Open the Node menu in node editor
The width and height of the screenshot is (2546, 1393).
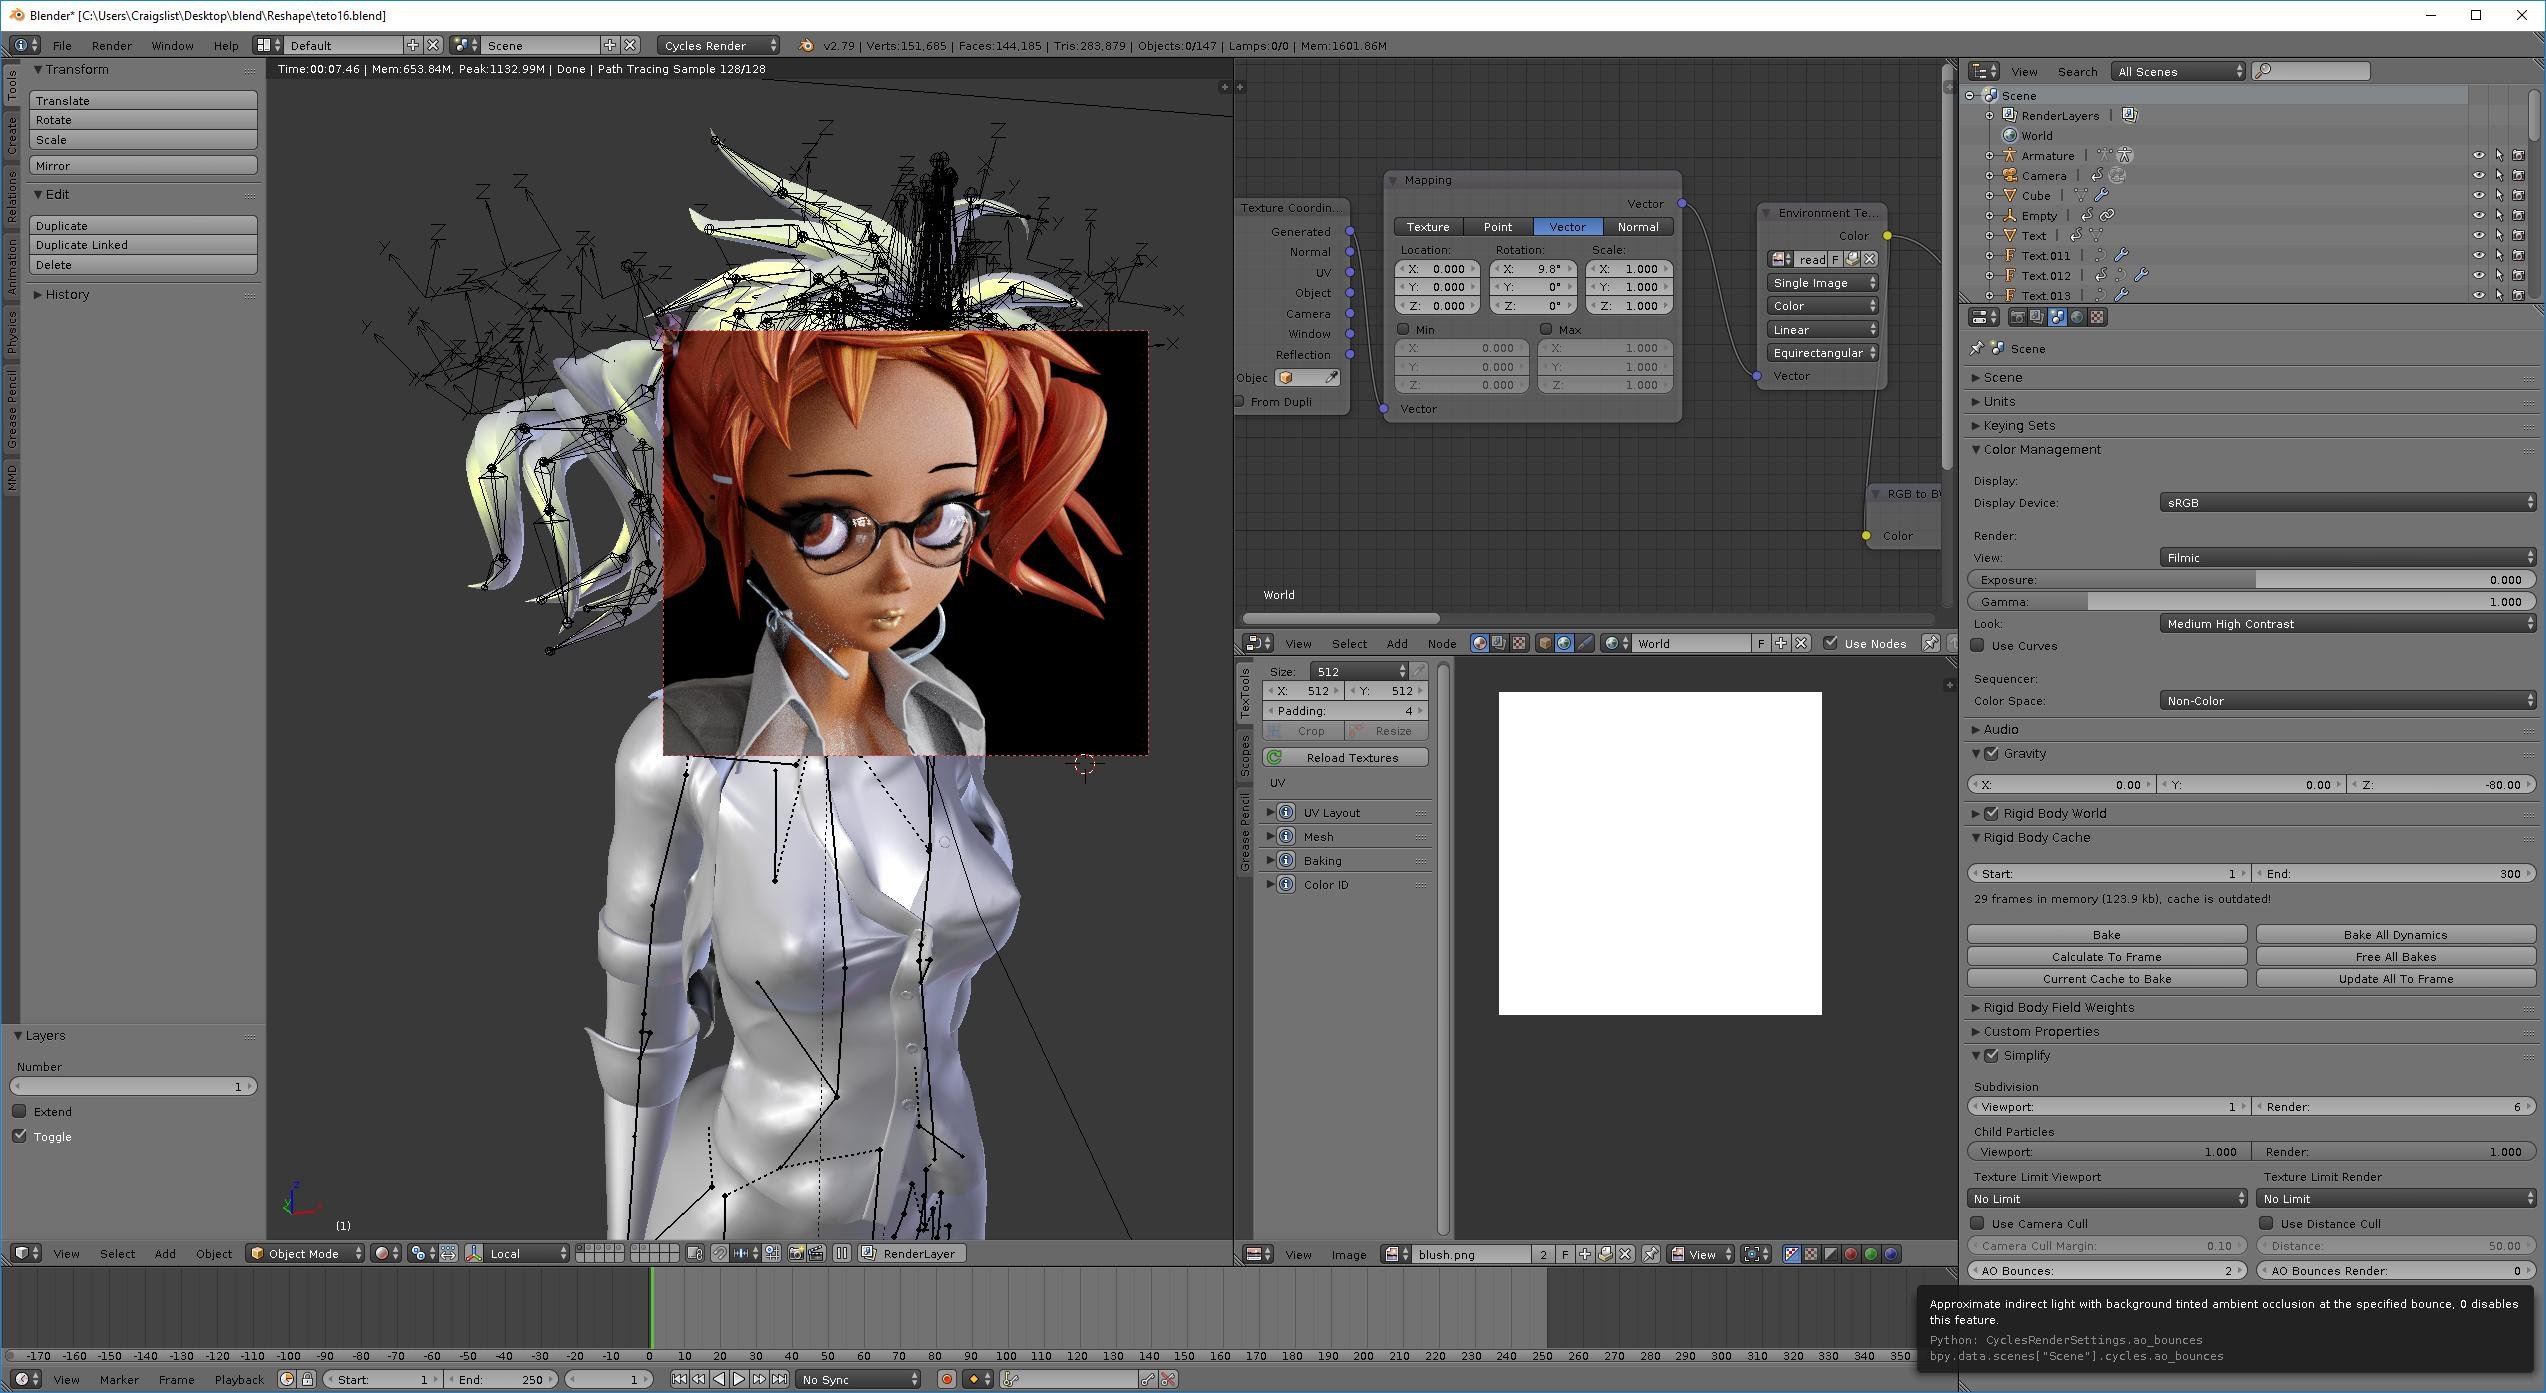[1441, 643]
